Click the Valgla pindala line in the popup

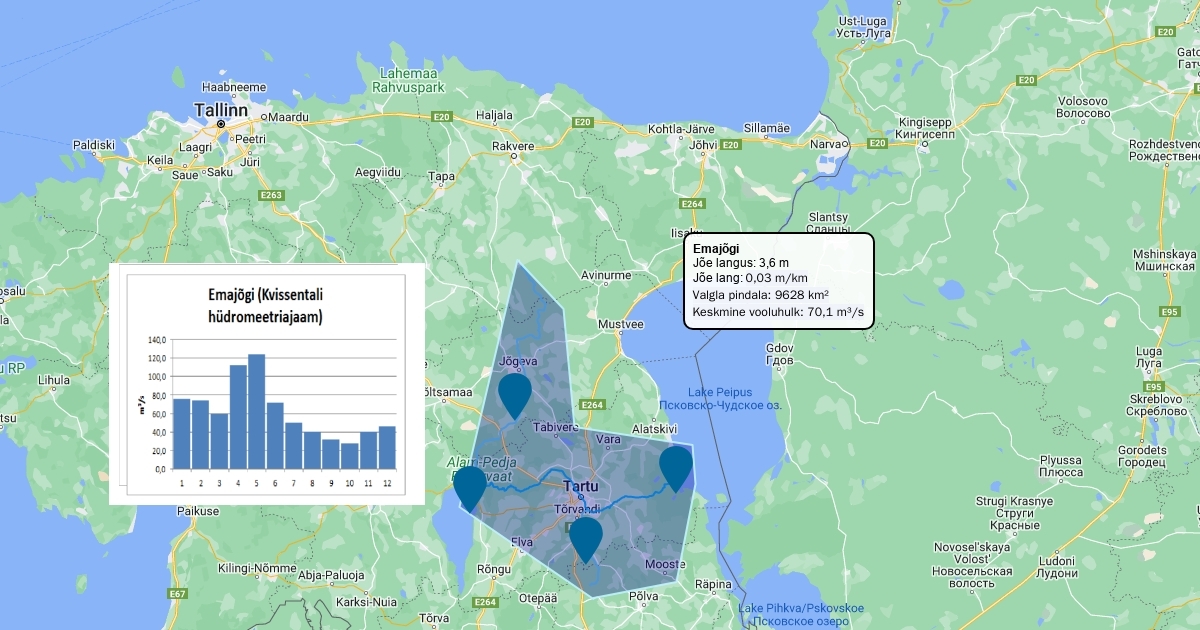tap(760, 296)
